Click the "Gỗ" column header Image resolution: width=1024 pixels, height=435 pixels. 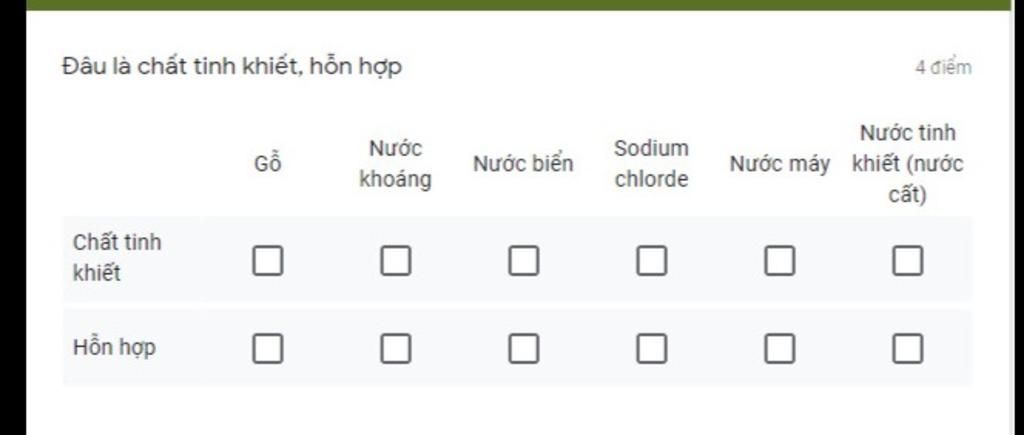(x=267, y=164)
